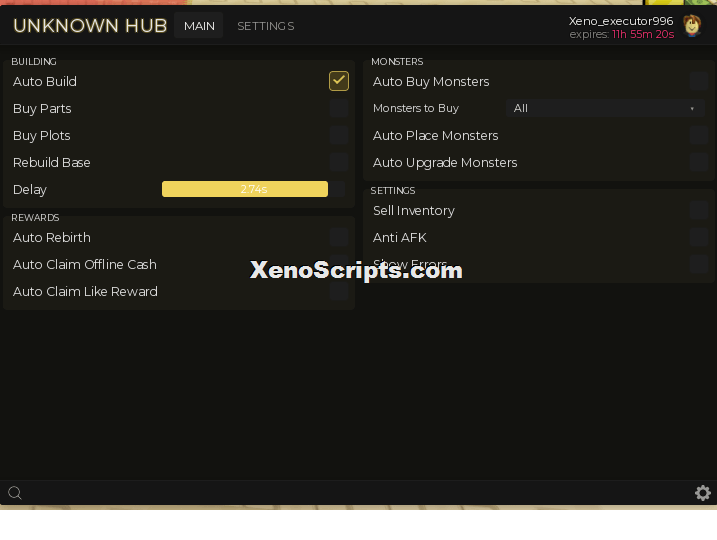717x540 pixels.
Task: Click the BUILDING section header
Action: (34, 61)
